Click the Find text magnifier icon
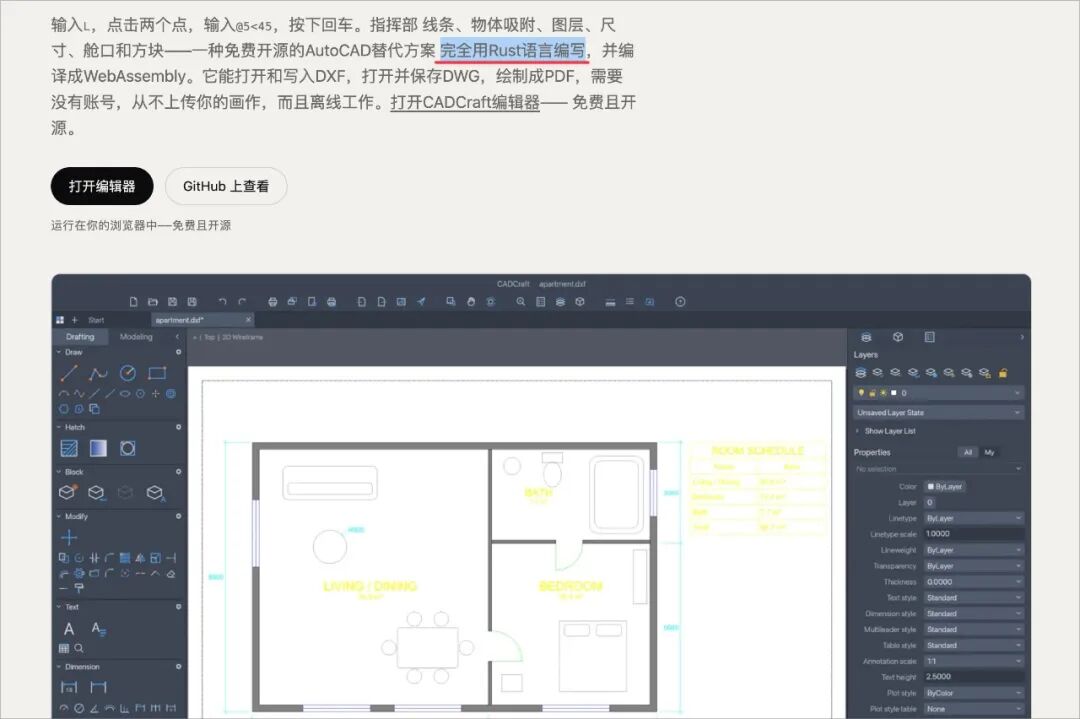This screenshot has height=719, width=1080. (79, 648)
